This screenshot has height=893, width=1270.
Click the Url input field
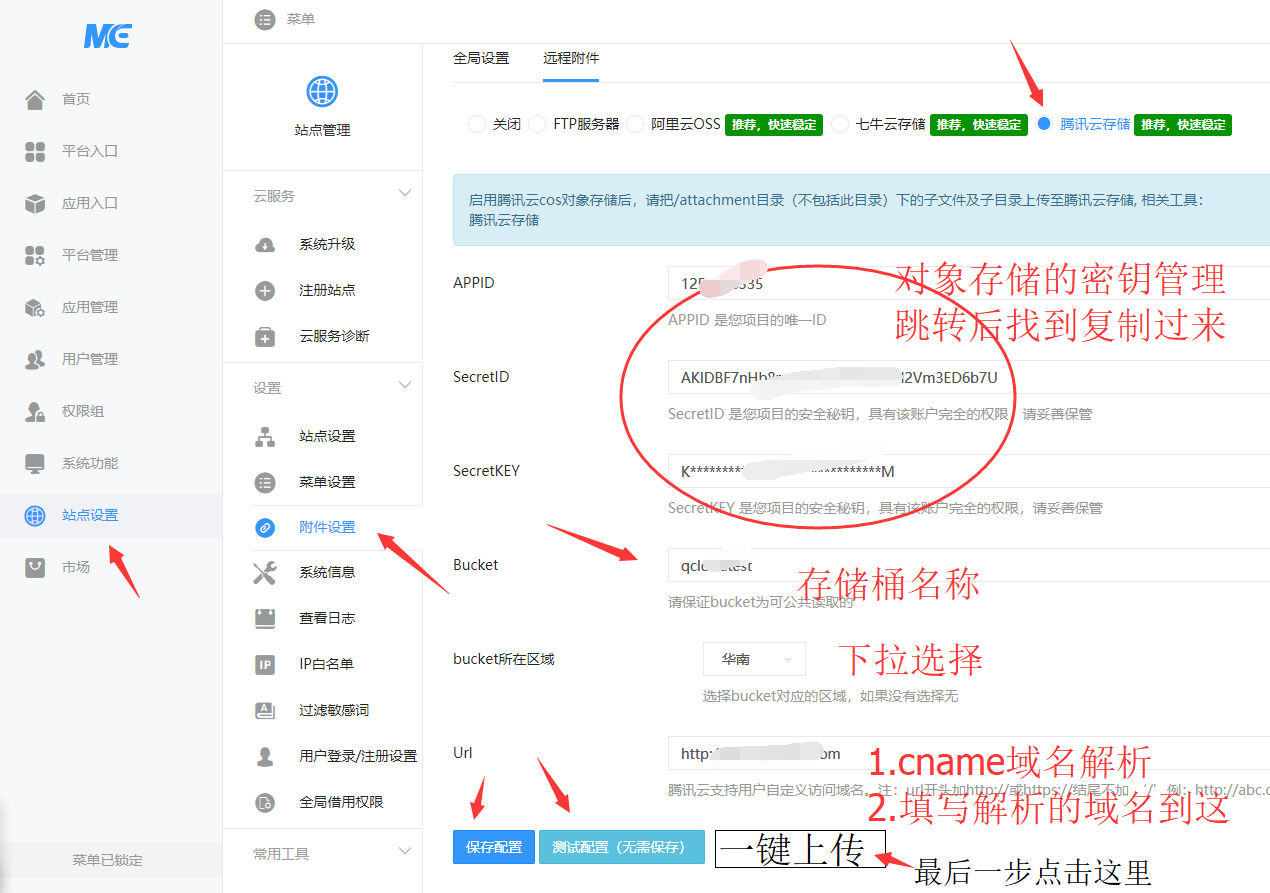click(x=969, y=753)
